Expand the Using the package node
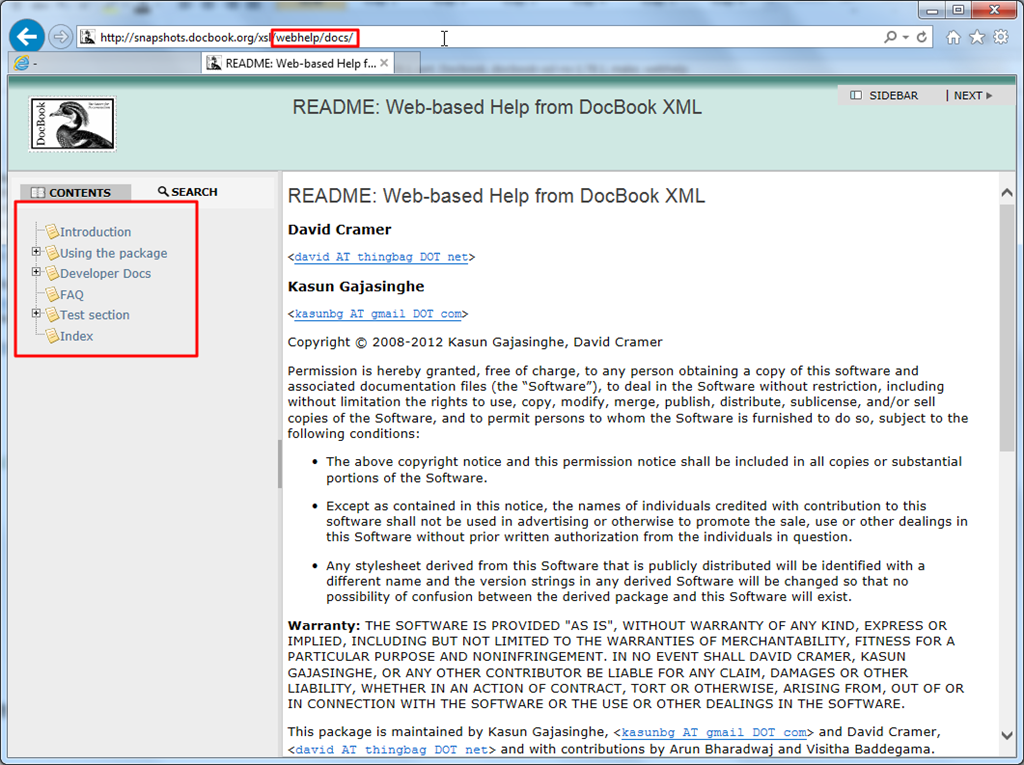 37,252
